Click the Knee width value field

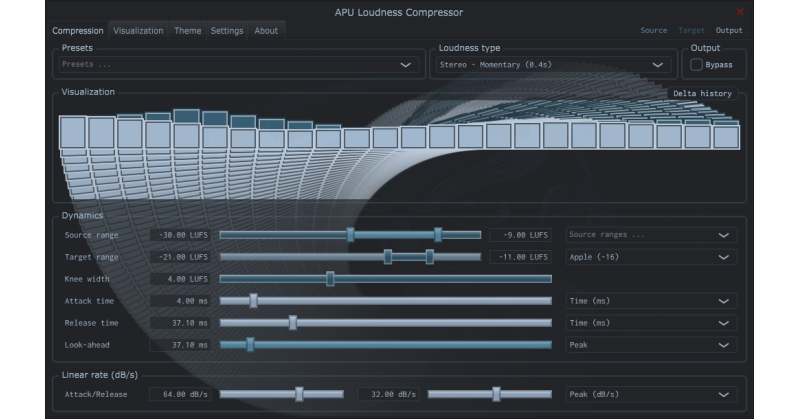click(181, 279)
